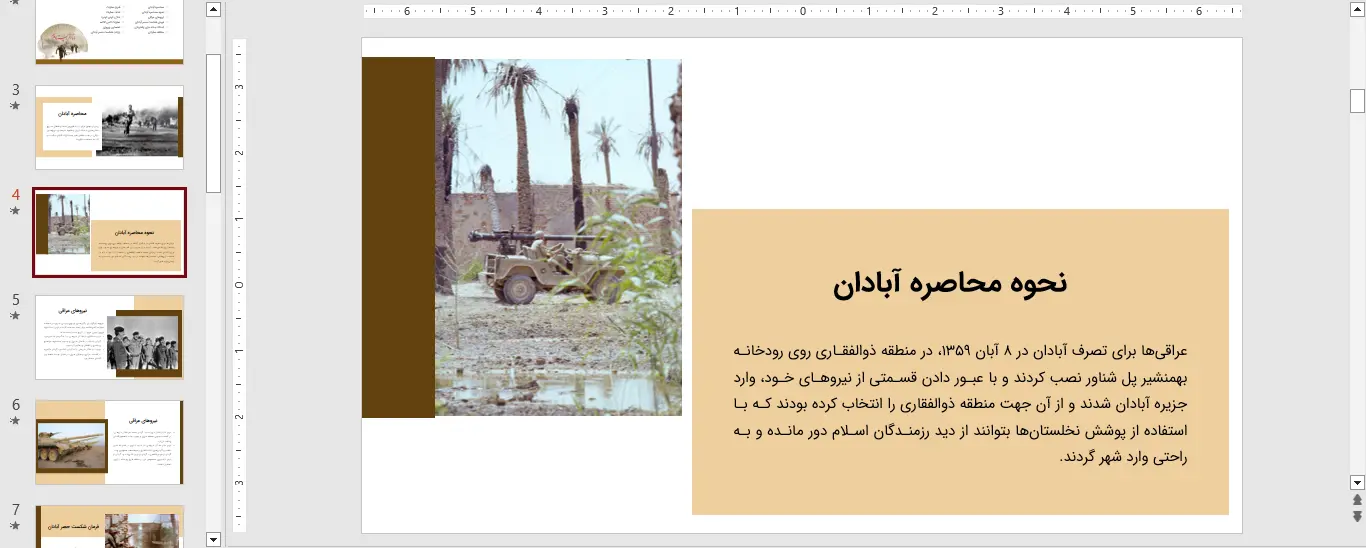The width and height of the screenshot is (1366, 548).
Task: Click the animation star icon under slide 7
Action: (16, 526)
